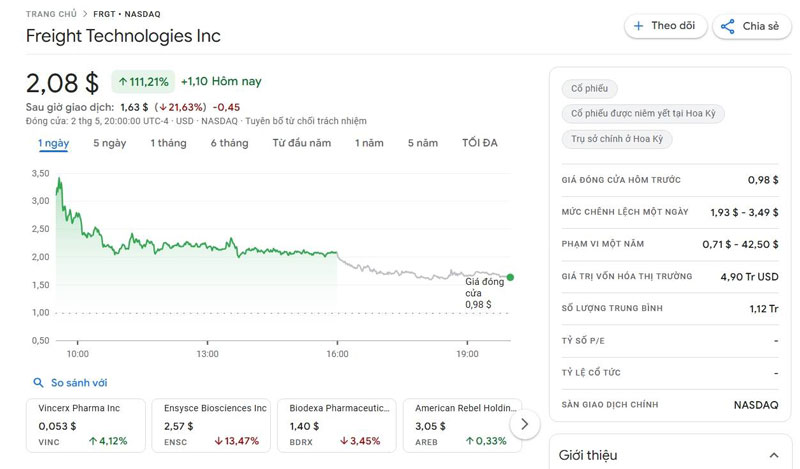Switch chart to 1 năm range
The width and height of the screenshot is (800, 469).
369,143
